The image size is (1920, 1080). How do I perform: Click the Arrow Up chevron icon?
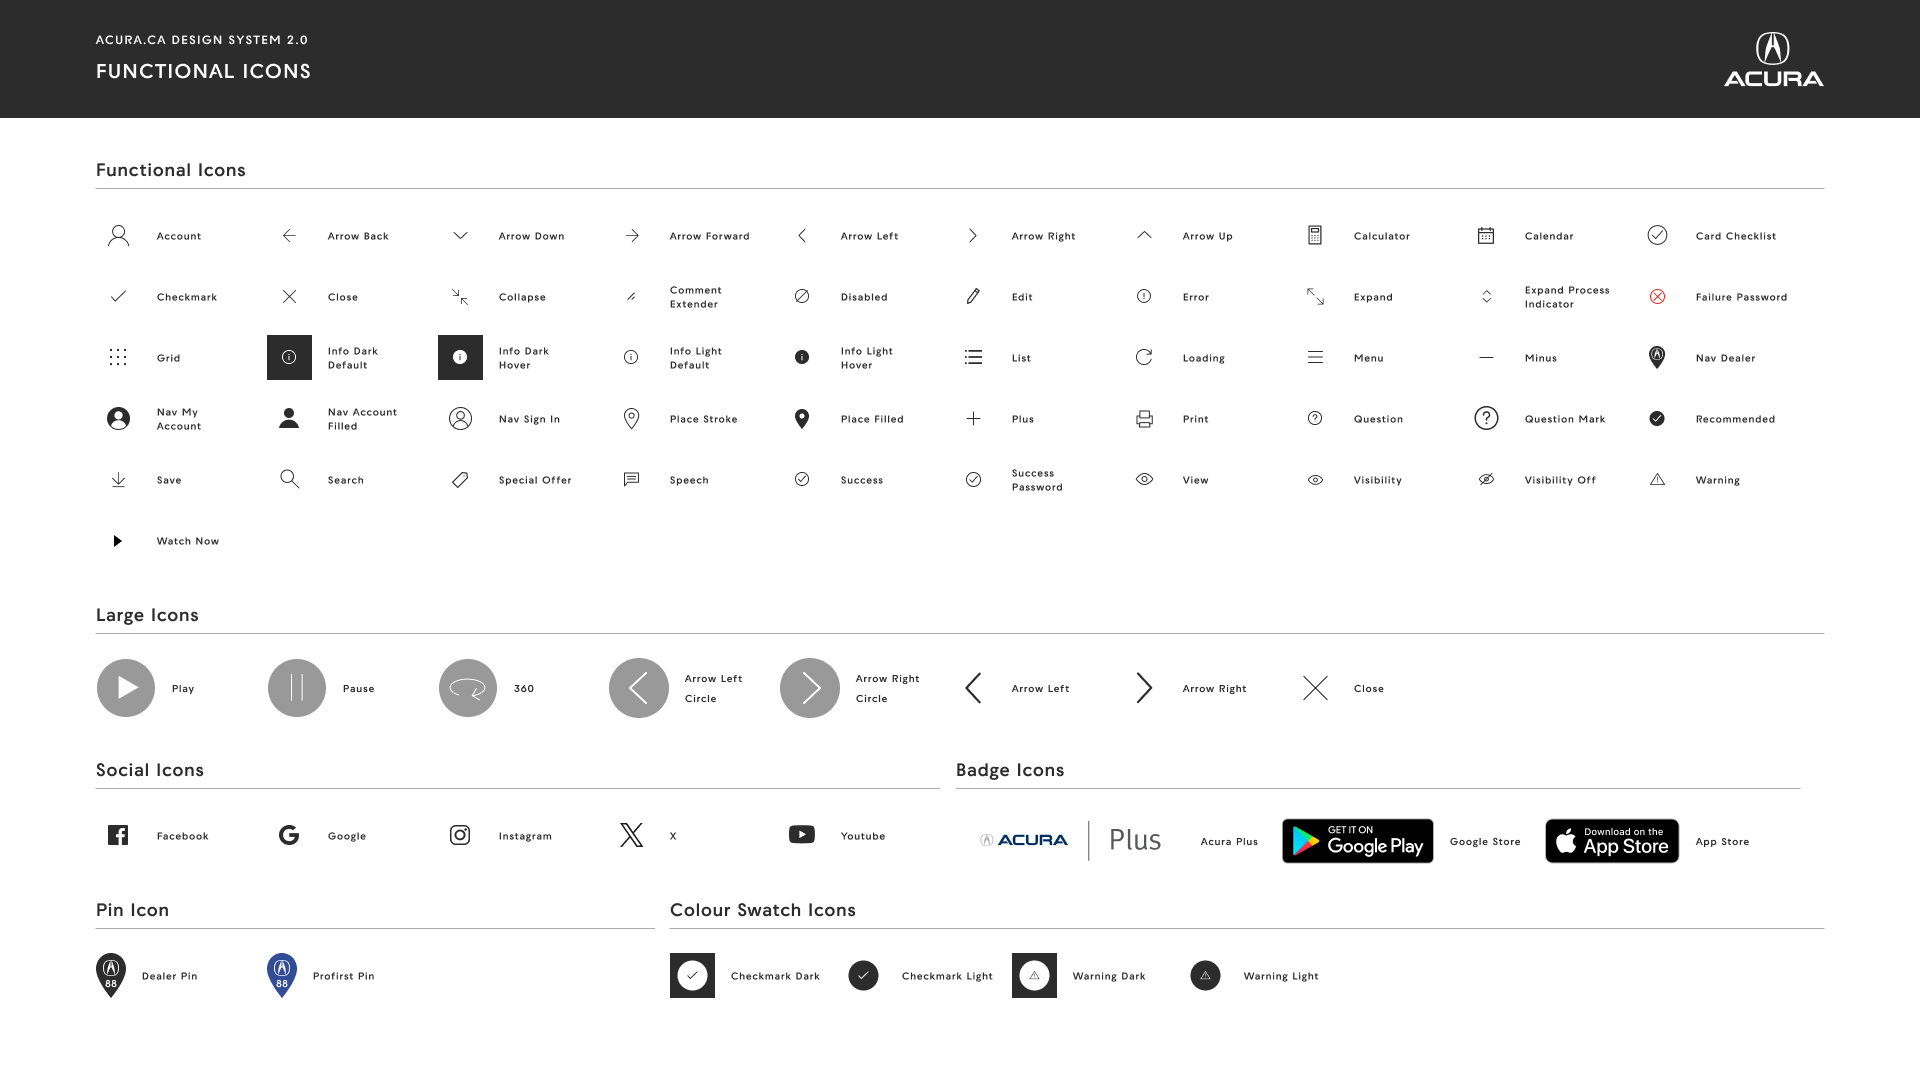(x=1144, y=235)
